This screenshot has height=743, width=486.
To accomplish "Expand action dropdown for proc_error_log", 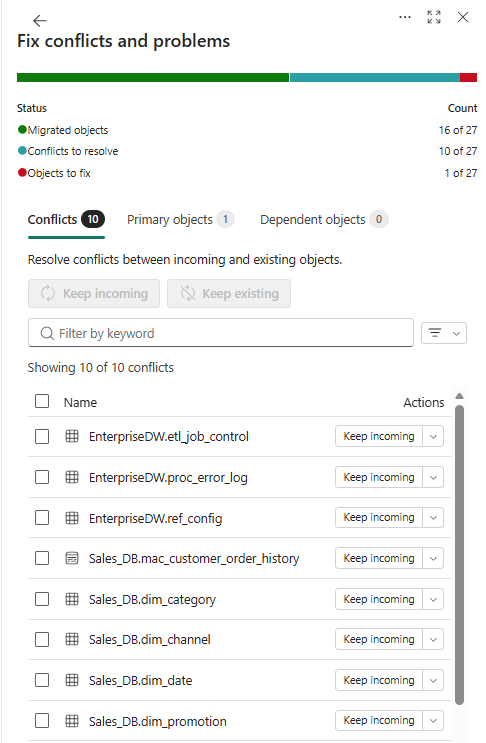I will pos(433,477).
